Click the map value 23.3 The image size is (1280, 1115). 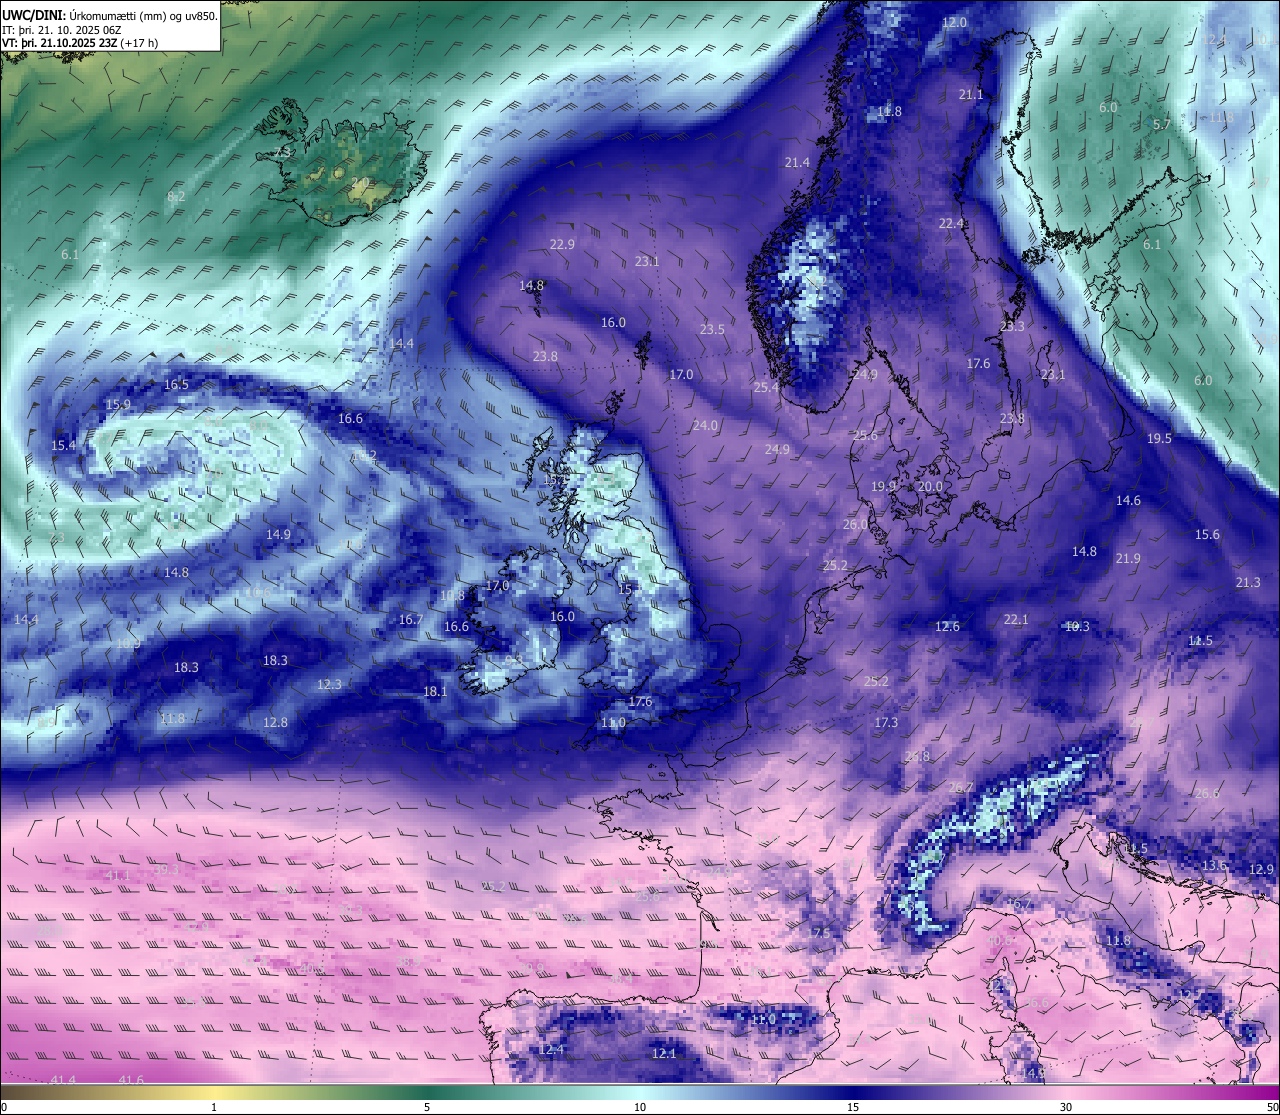click(1012, 327)
